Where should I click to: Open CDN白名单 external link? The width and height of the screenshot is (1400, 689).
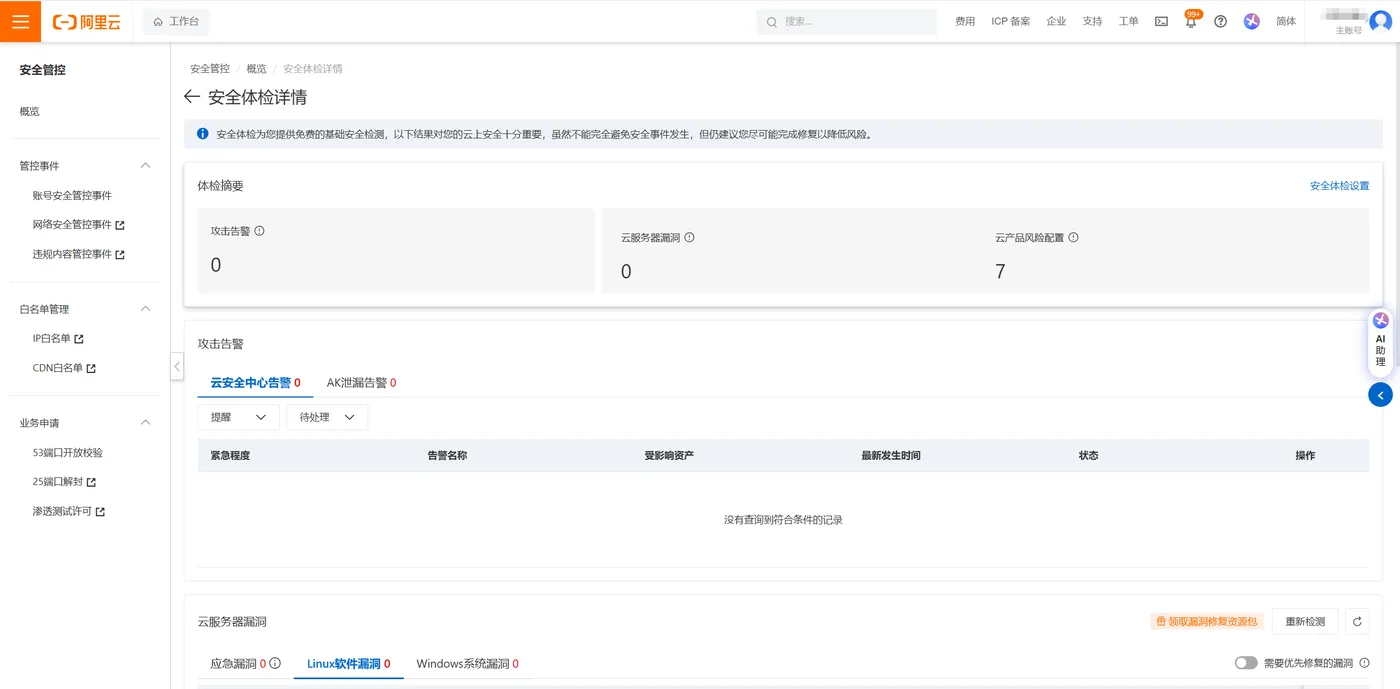point(64,368)
